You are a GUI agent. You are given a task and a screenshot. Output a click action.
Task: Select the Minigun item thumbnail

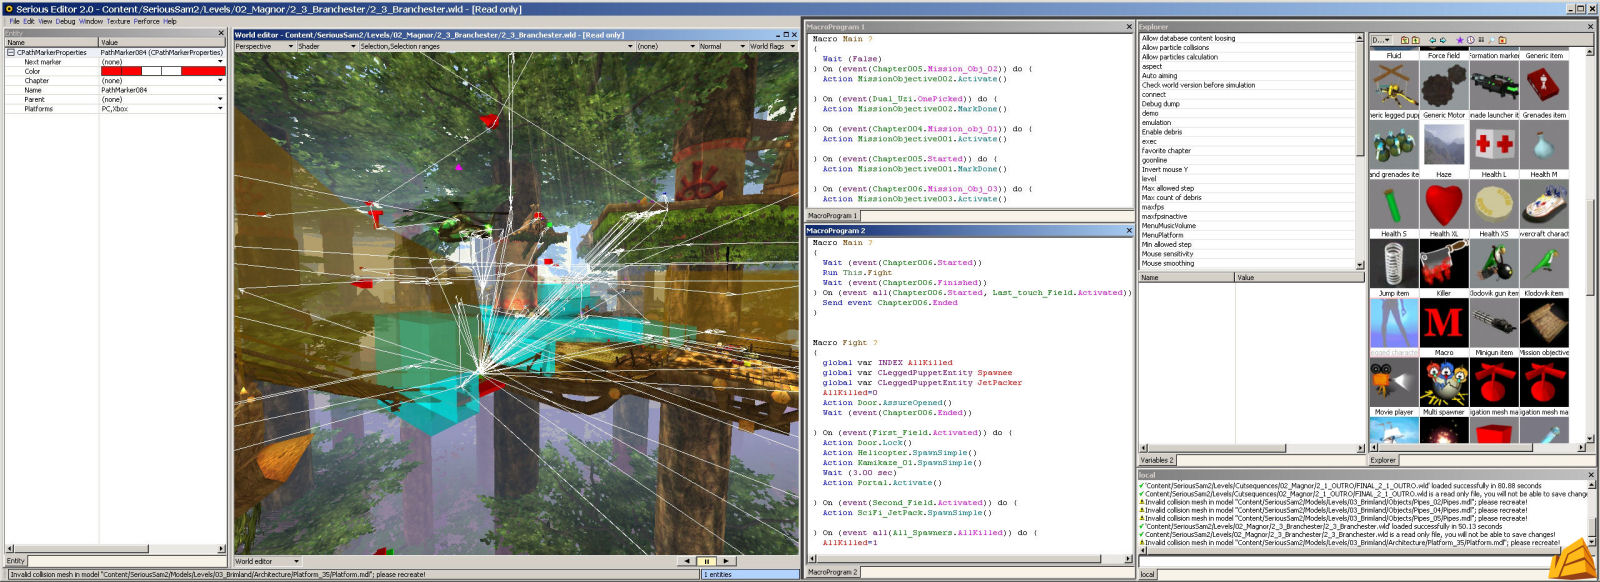pos(1494,323)
